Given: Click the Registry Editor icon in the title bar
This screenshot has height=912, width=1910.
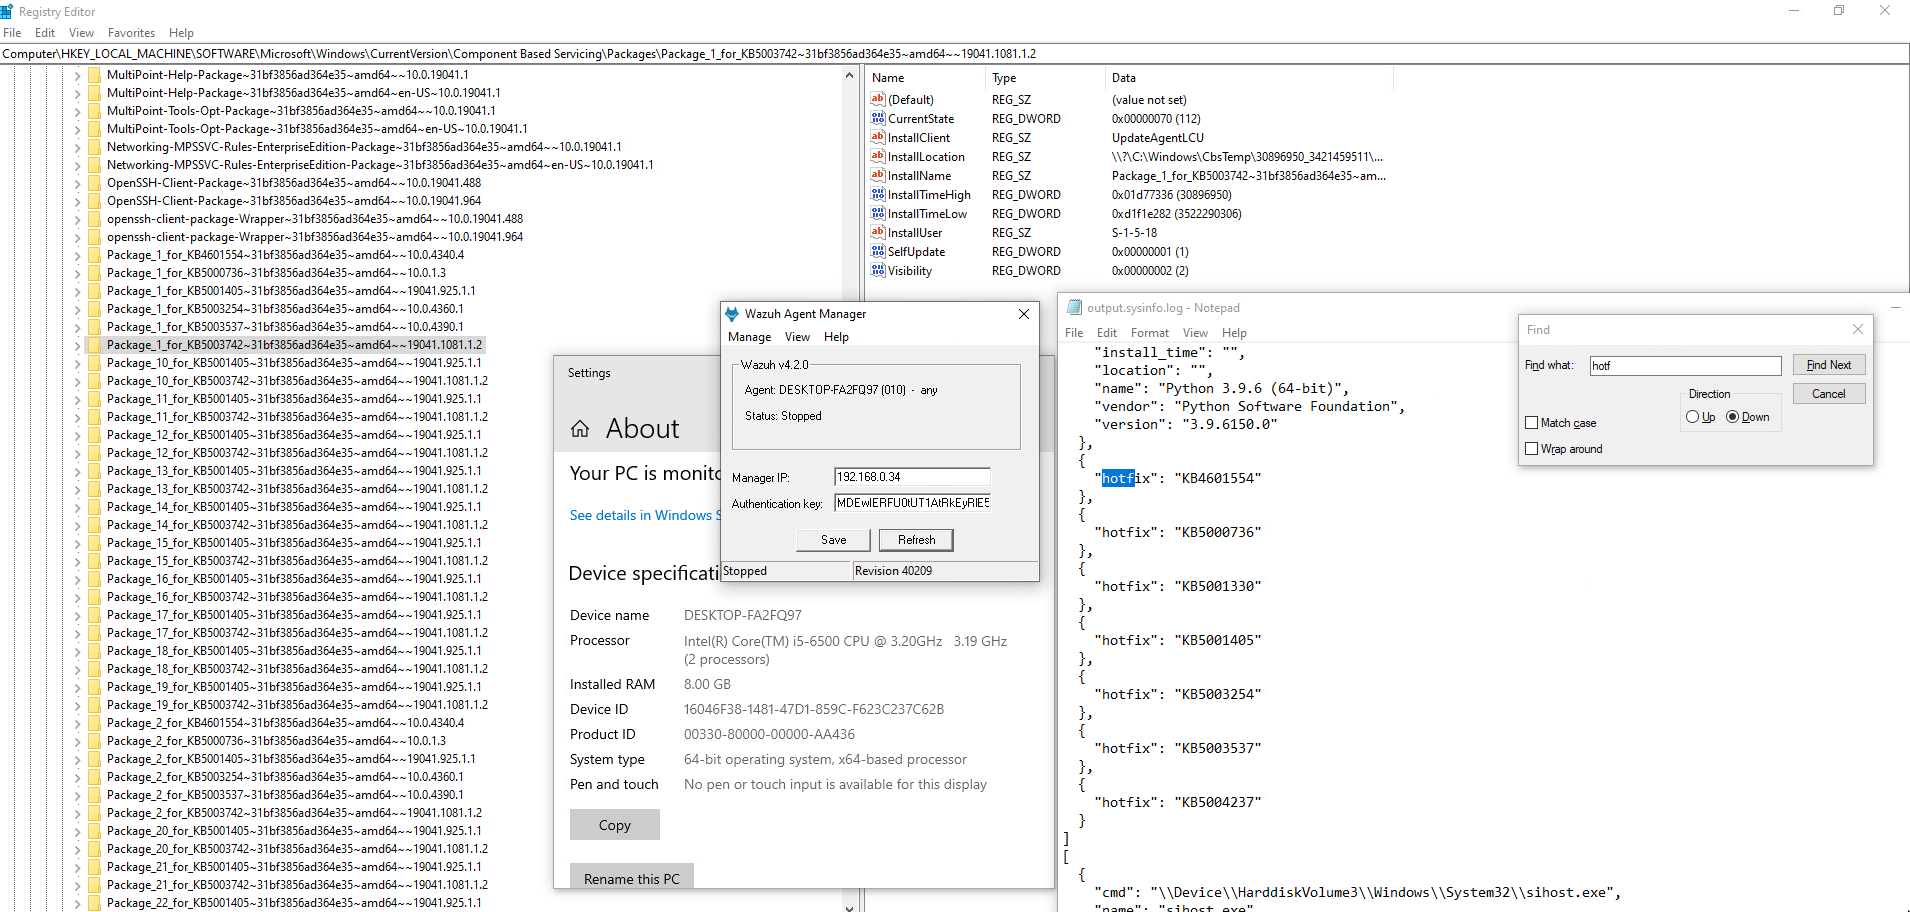Looking at the screenshot, I should pos(9,10).
